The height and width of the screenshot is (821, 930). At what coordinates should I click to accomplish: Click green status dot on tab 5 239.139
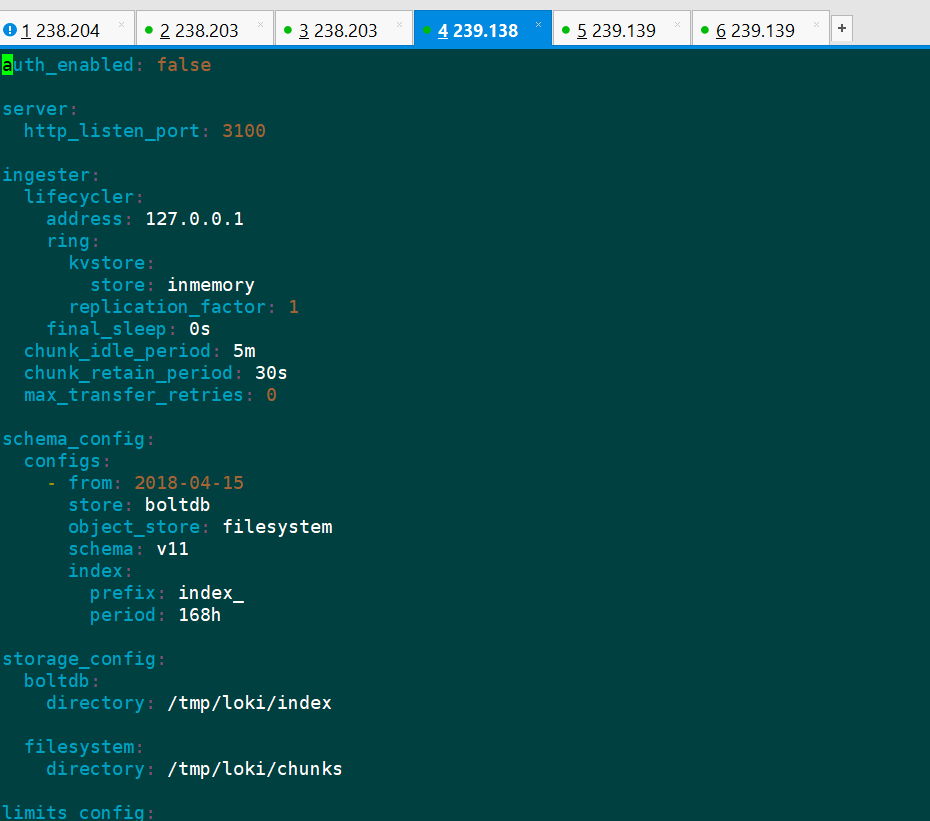coord(566,30)
